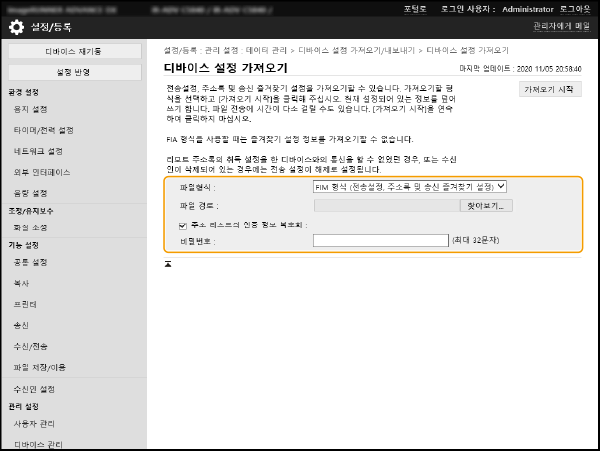Click the back-to-top arrow icon
The width and height of the screenshot is (600, 451).
coord(168,264)
